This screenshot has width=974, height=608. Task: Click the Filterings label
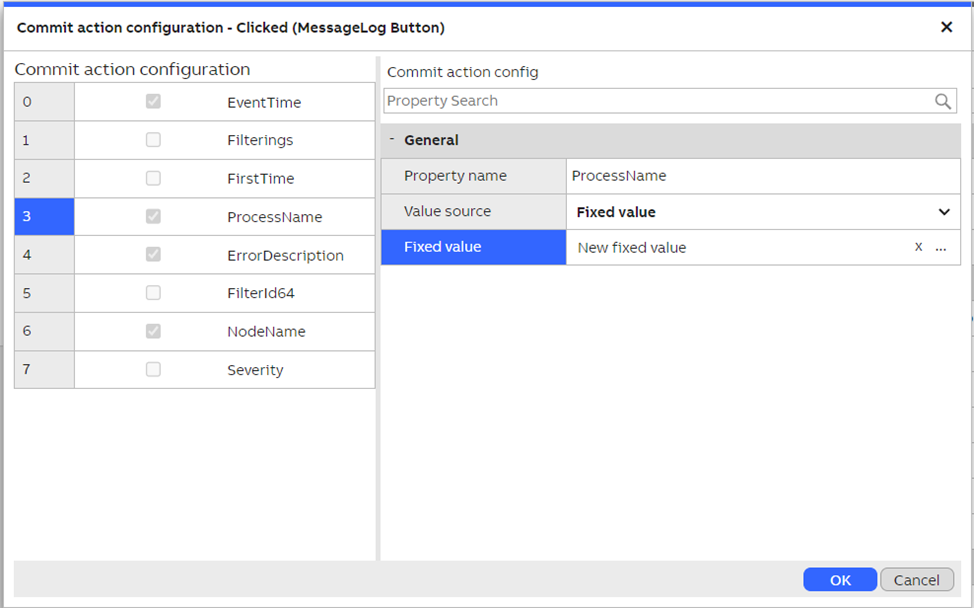260,140
